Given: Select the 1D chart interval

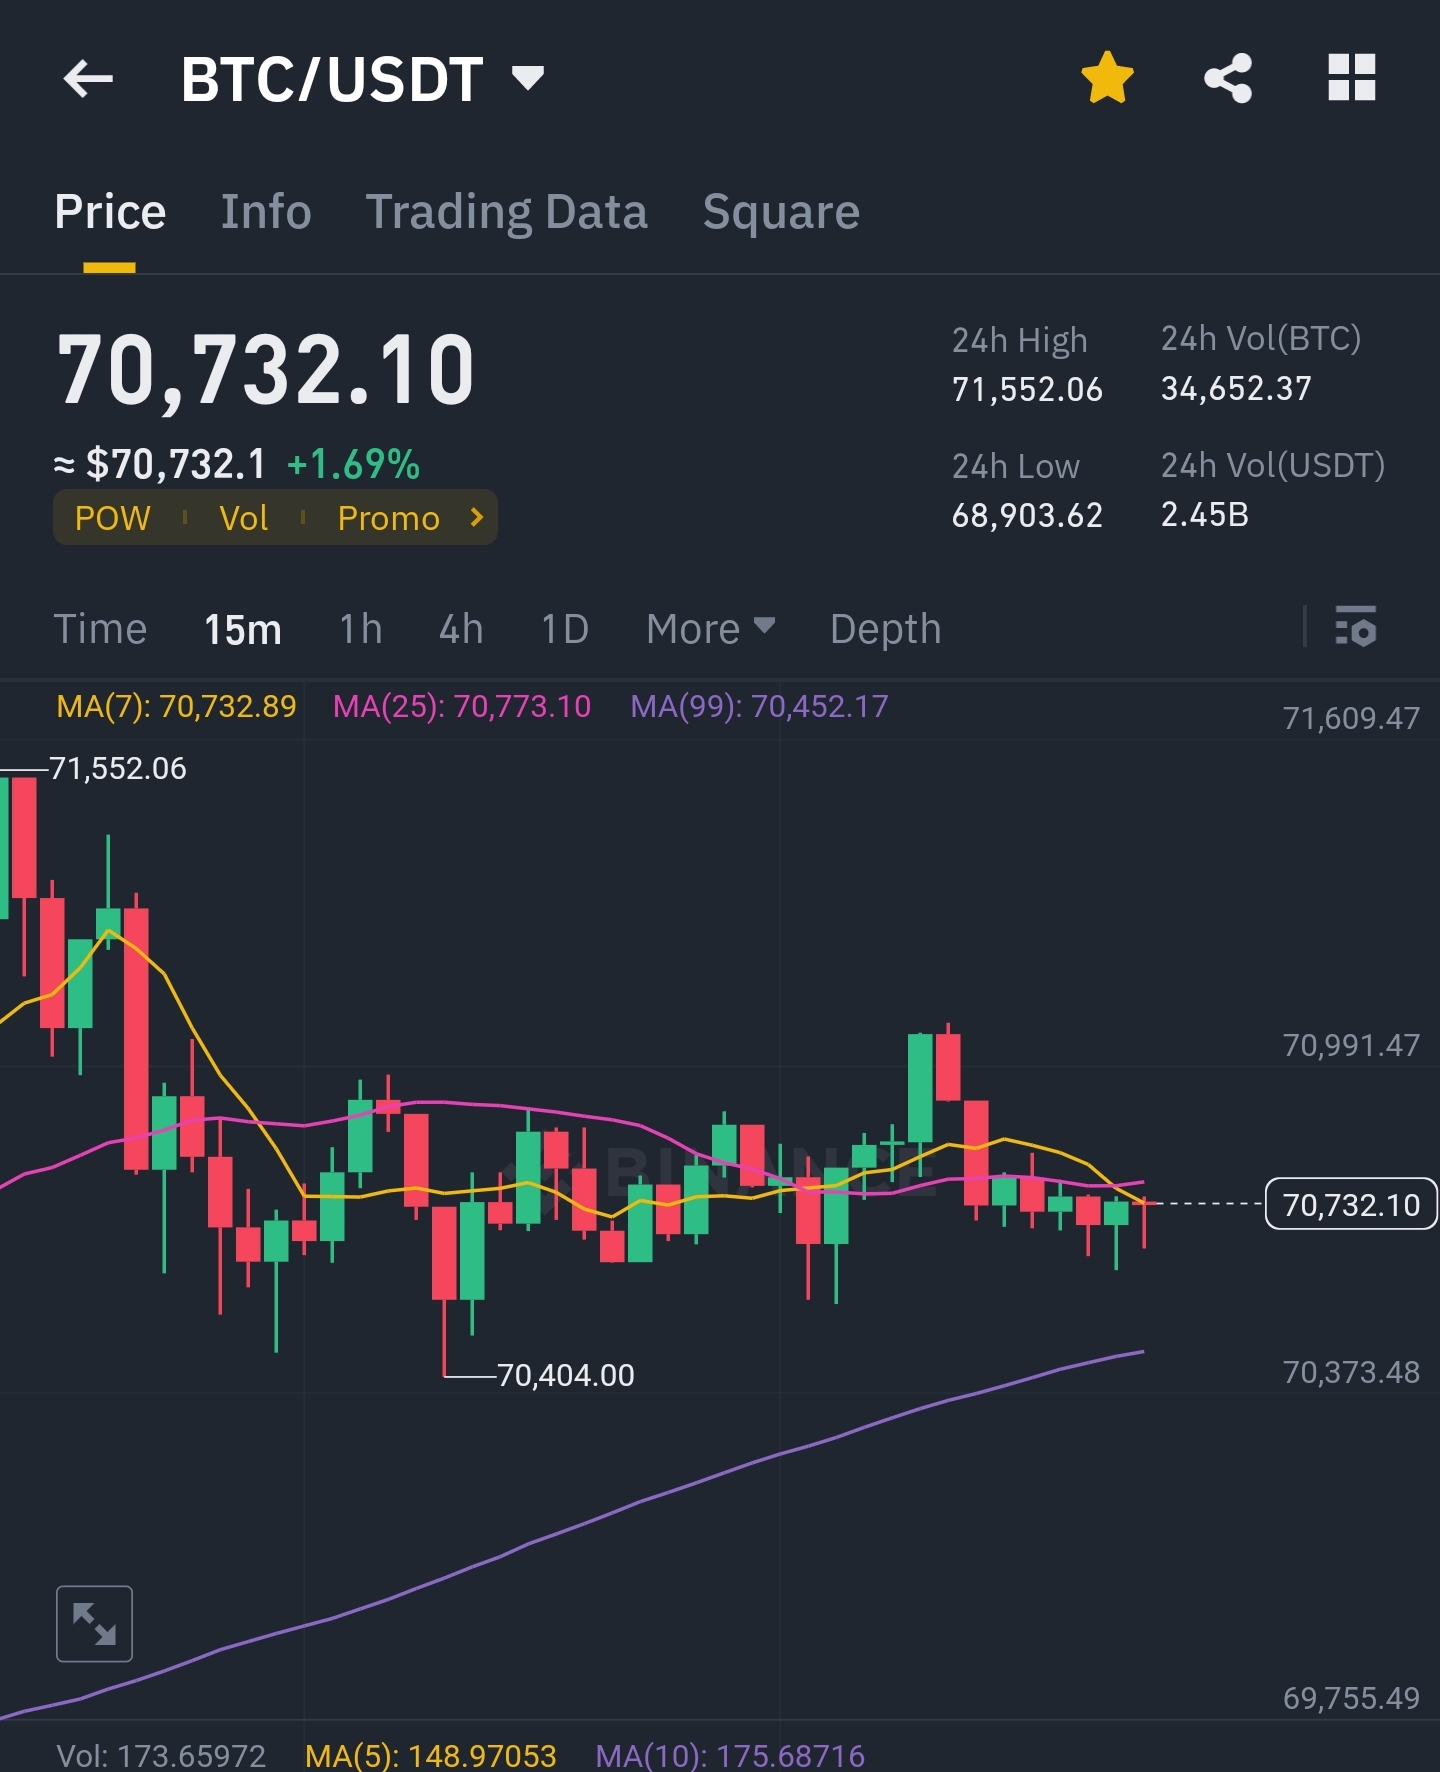Looking at the screenshot, I should pos(565,629).
